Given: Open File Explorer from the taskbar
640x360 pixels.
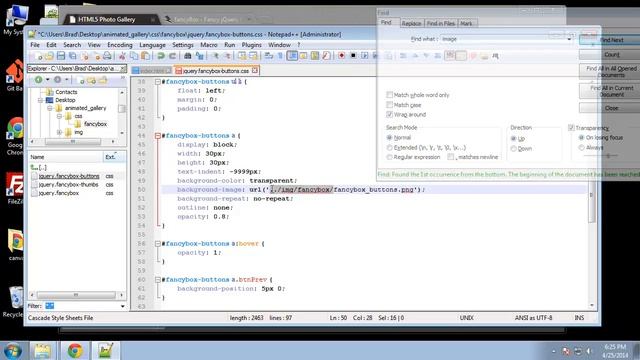Looking at the screenshot, I should tap(42, 351).
